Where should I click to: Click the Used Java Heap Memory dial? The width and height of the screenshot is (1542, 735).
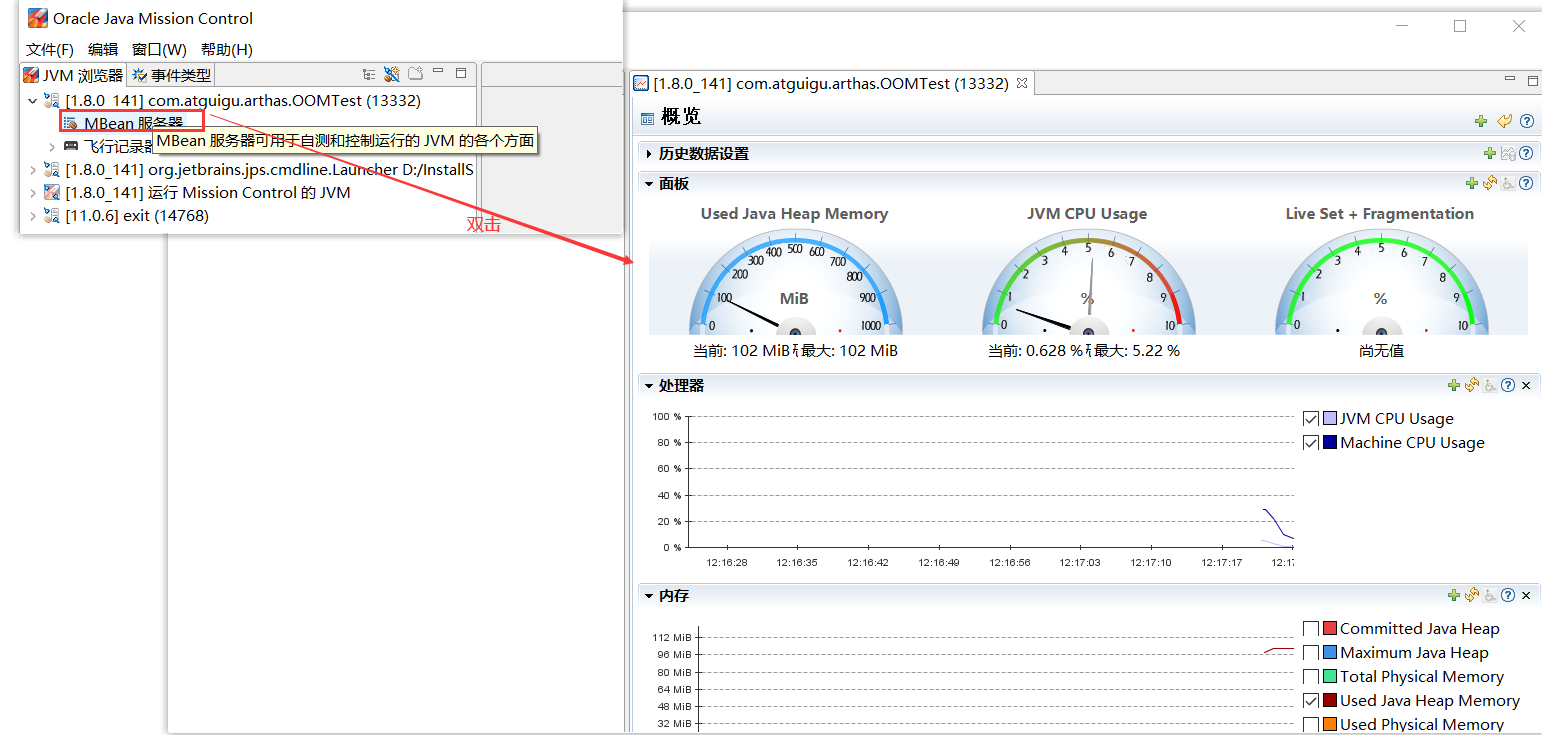pos(795,284)
